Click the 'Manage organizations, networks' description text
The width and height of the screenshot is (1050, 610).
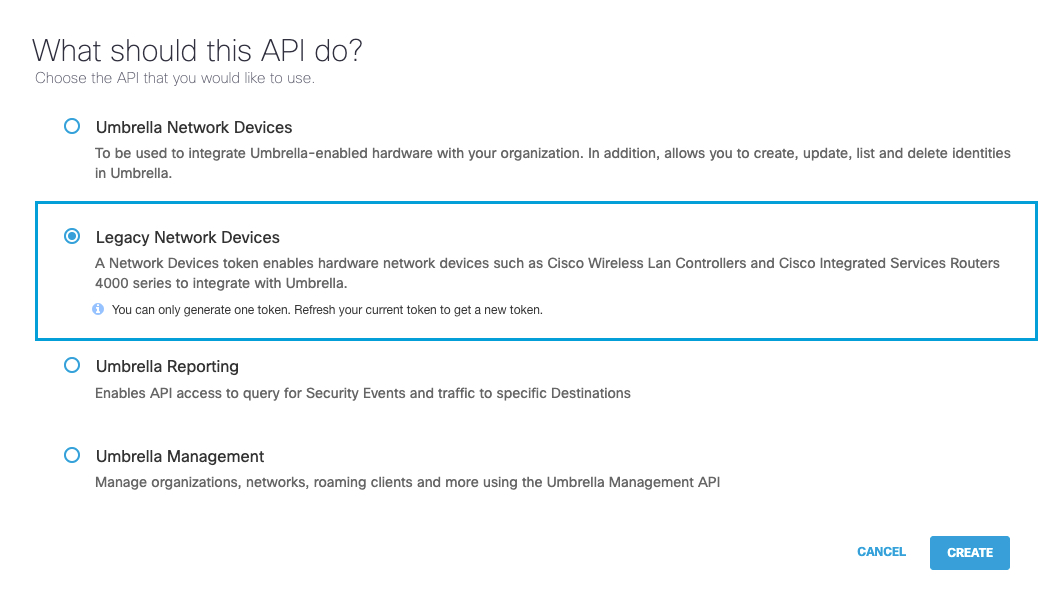coord(407,482)
